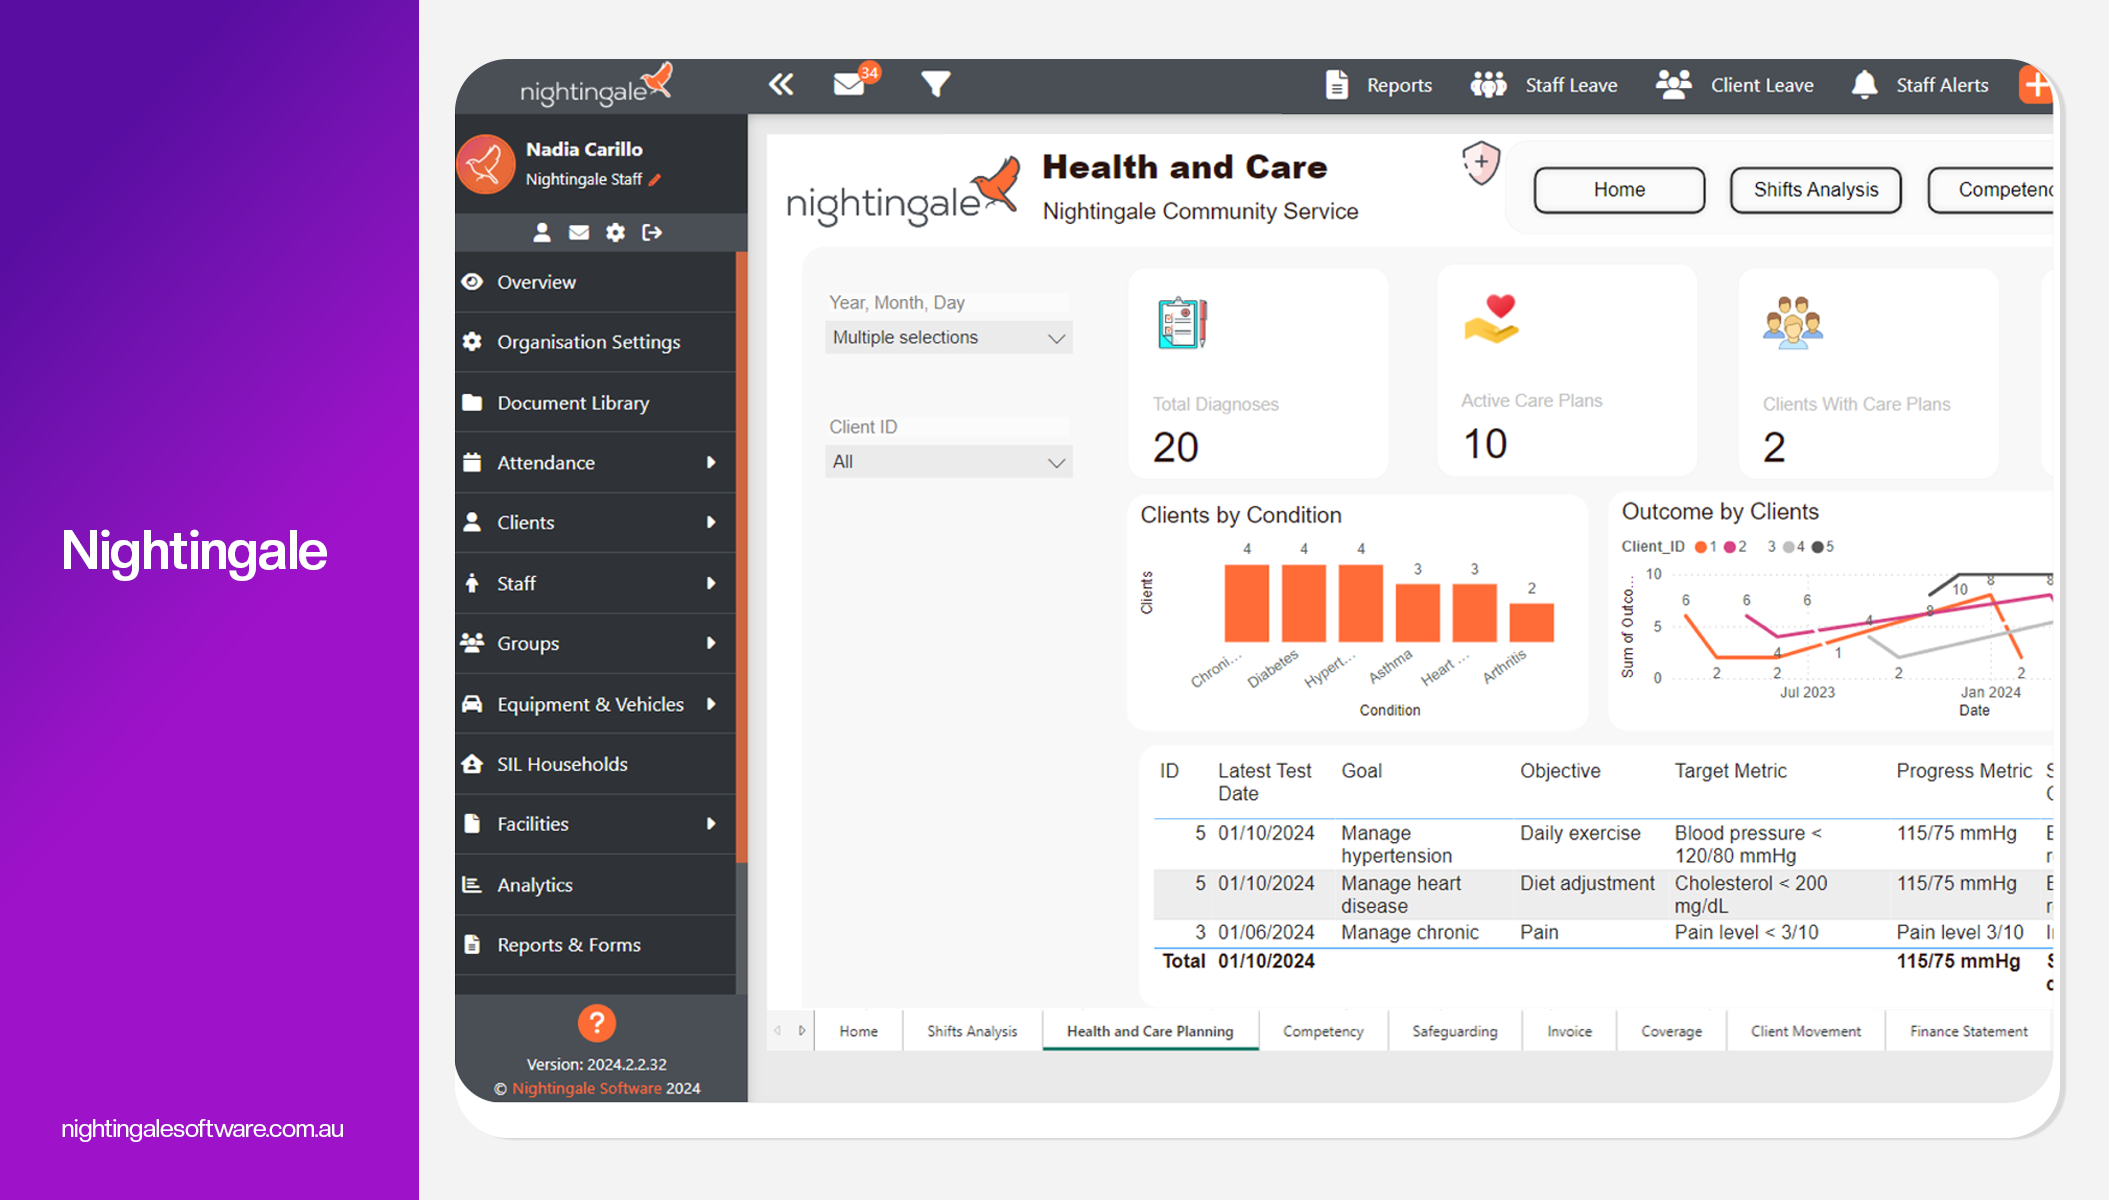Viewport: 2109px width, 1200px height.
Task: Click the orange plus button
Action: point(2035,85)
